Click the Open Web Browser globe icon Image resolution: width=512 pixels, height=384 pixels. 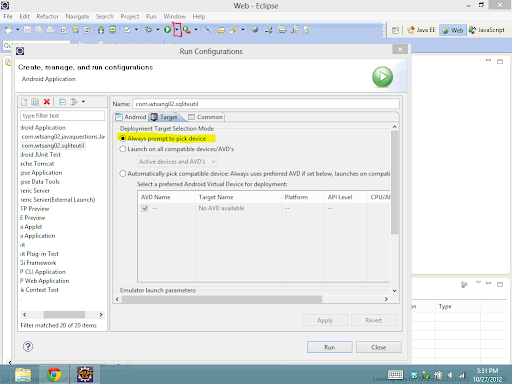(x=255, y=30)
